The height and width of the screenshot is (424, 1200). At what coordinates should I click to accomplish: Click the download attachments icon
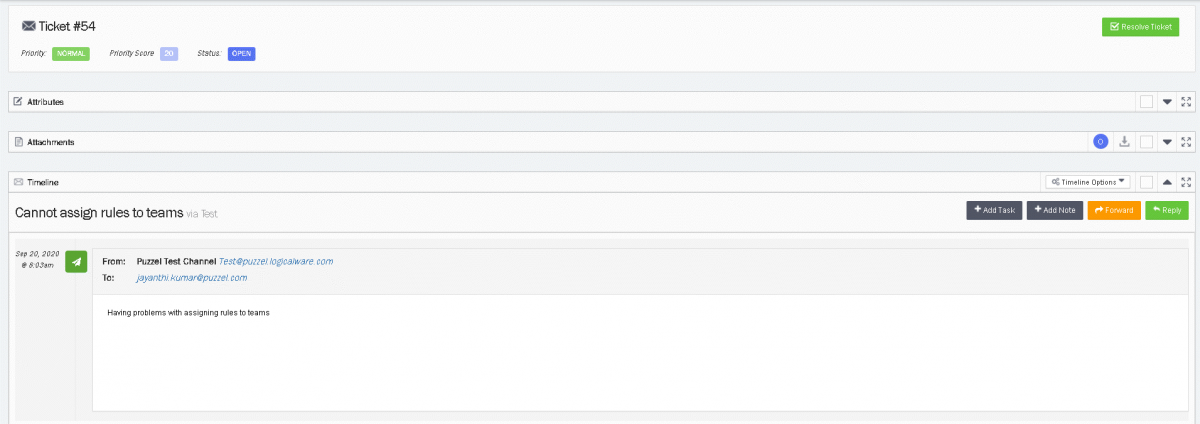(x=1124, y=142)
